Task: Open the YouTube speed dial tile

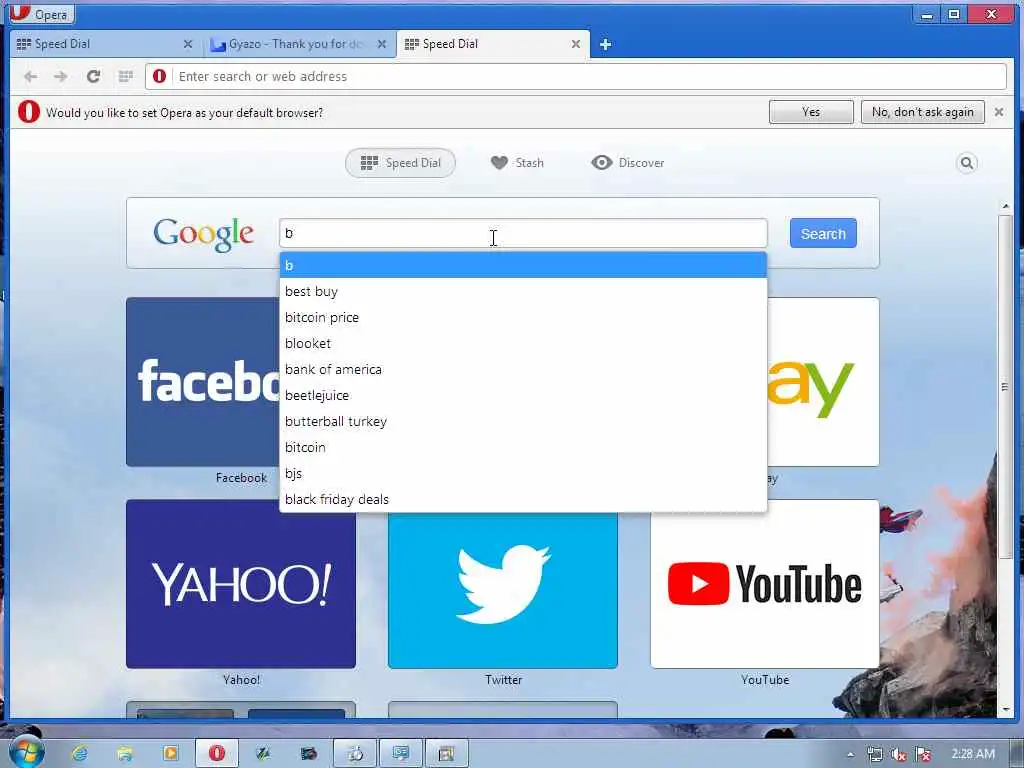Action: 765,584
